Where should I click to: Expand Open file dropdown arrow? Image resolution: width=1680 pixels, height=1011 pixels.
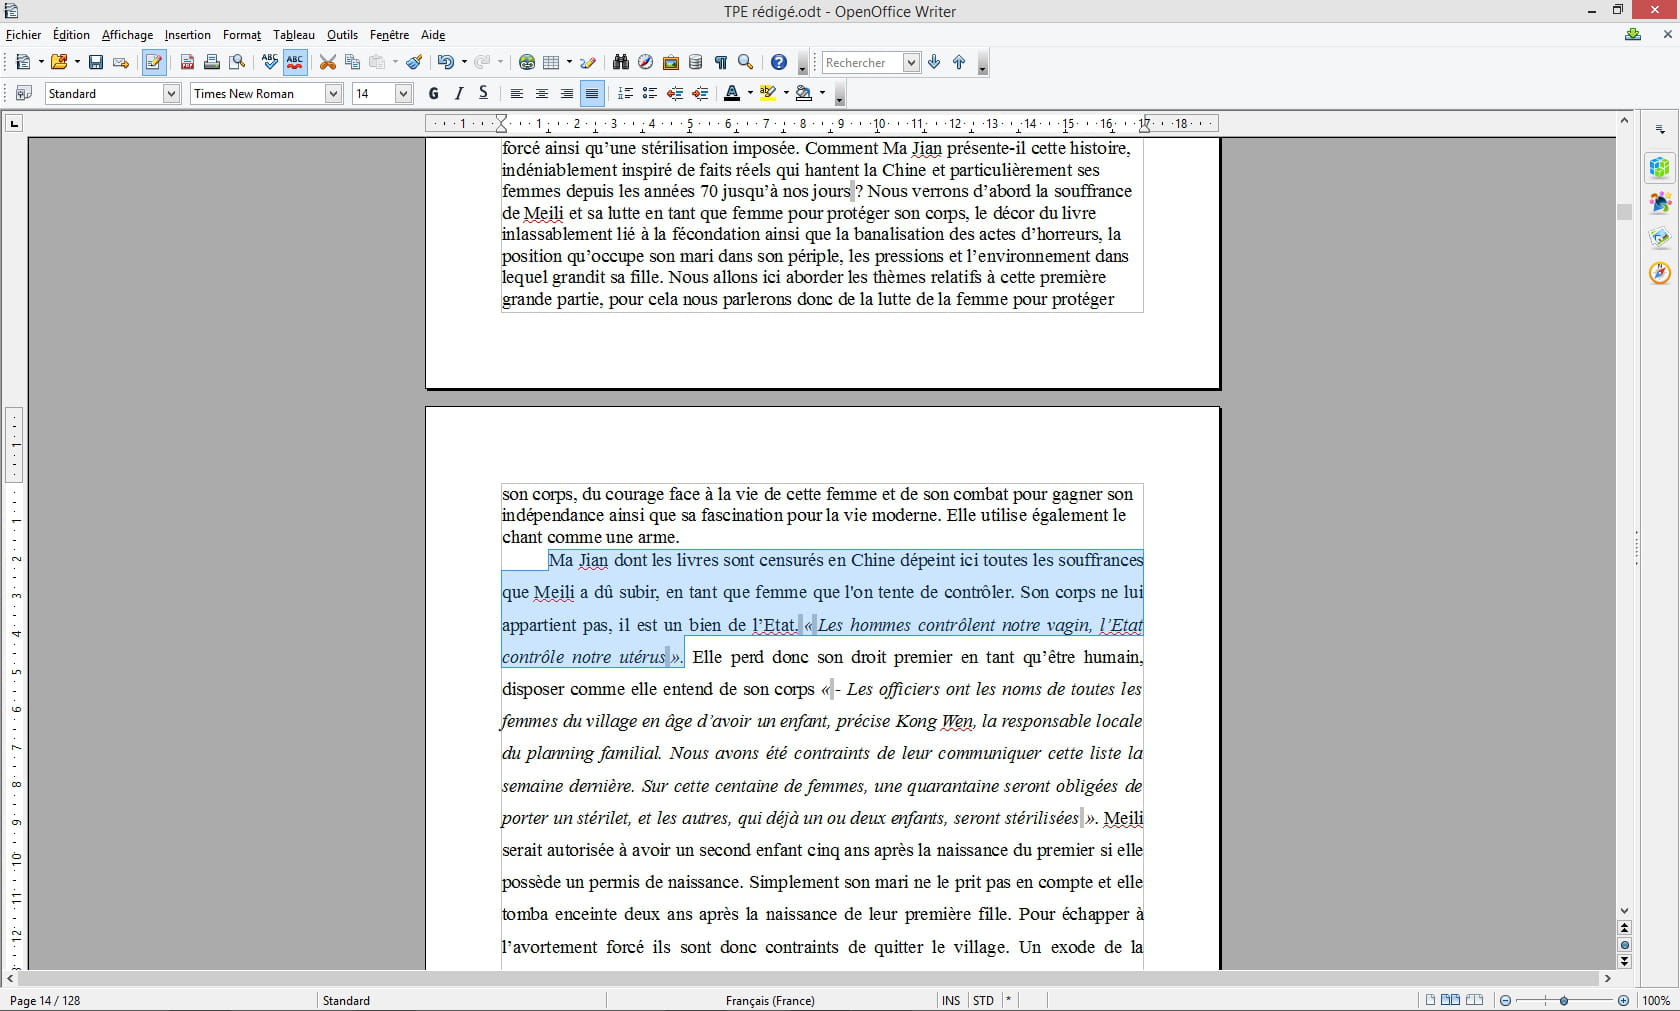click(x=77, y=63)
